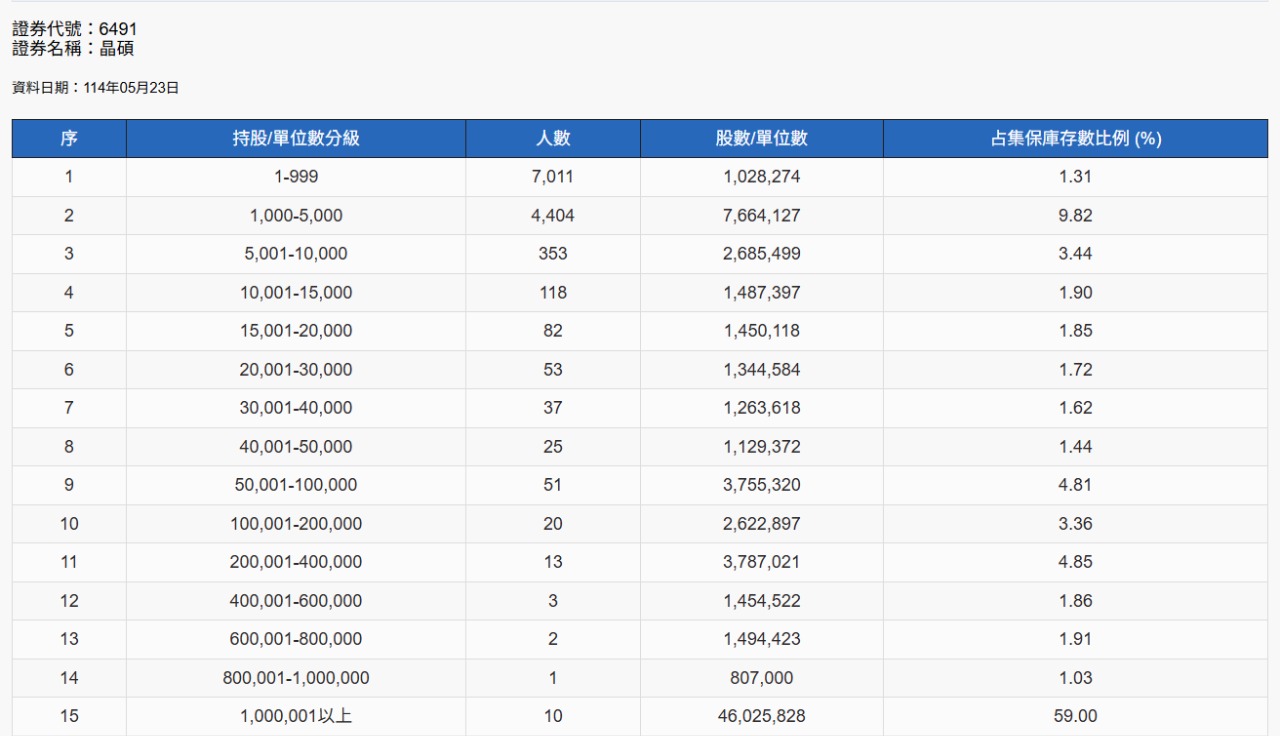The image size is (1280, 736).
Task: Click the 人數 column header
Action: click(x=552, y=139)
